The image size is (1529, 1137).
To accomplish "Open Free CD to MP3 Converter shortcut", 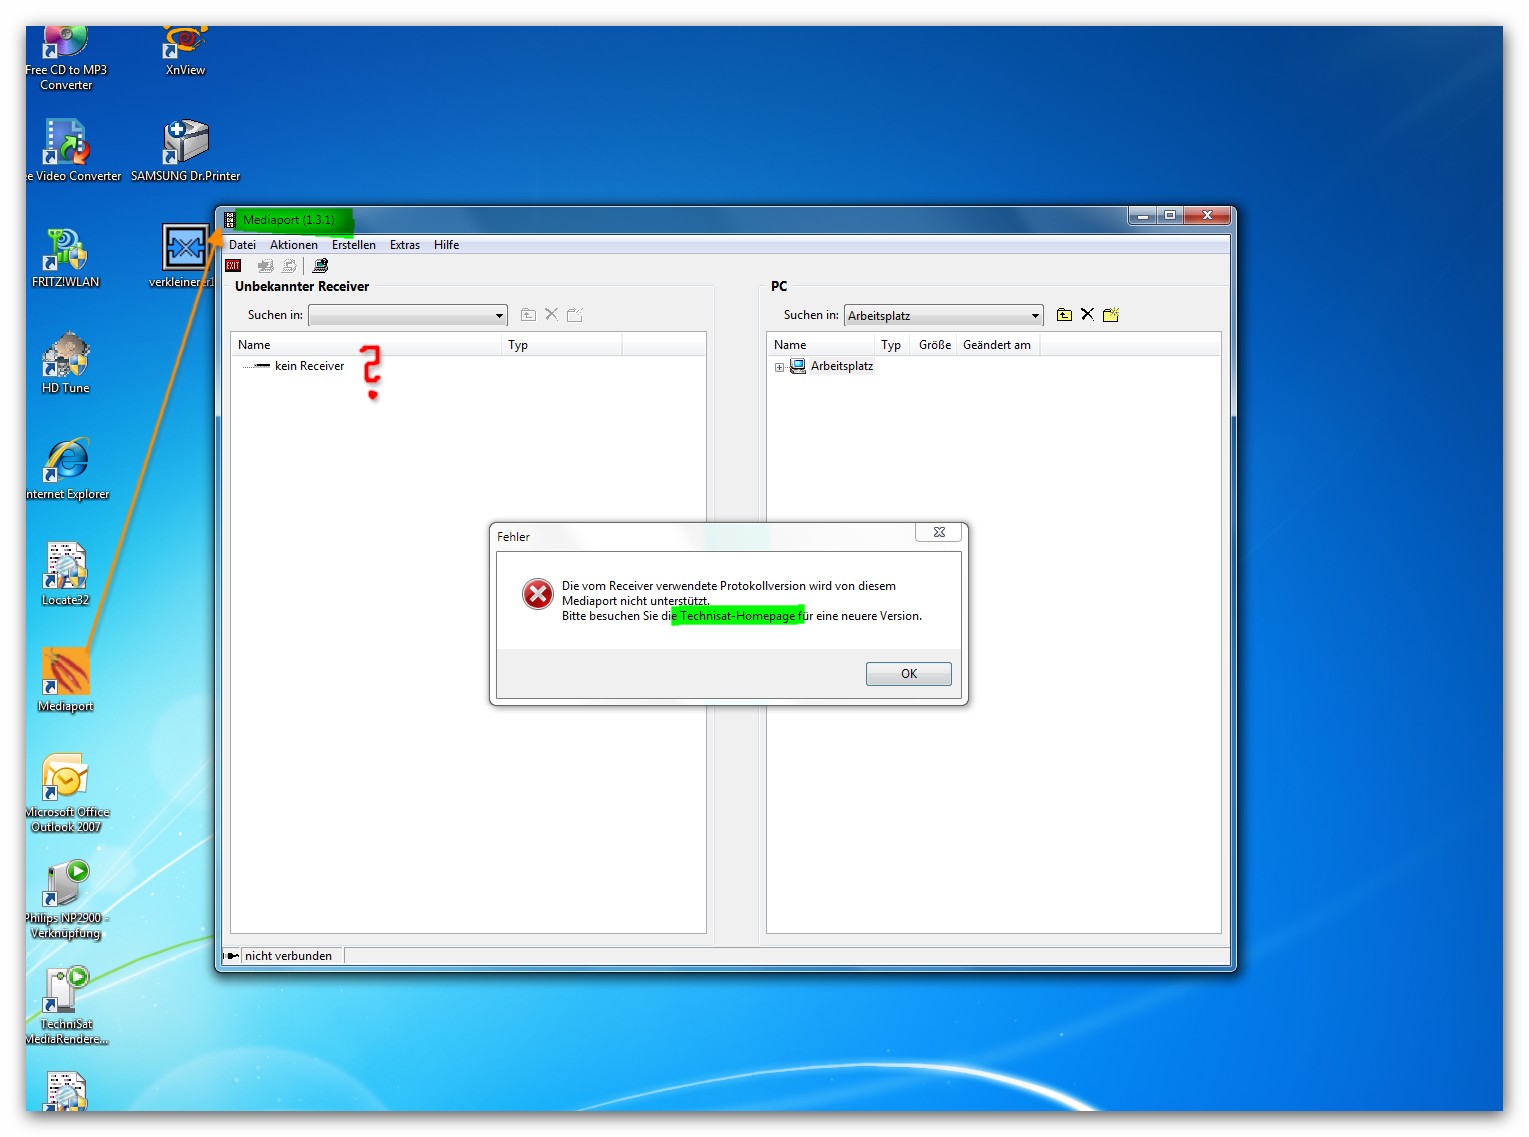I will (66, 58).
